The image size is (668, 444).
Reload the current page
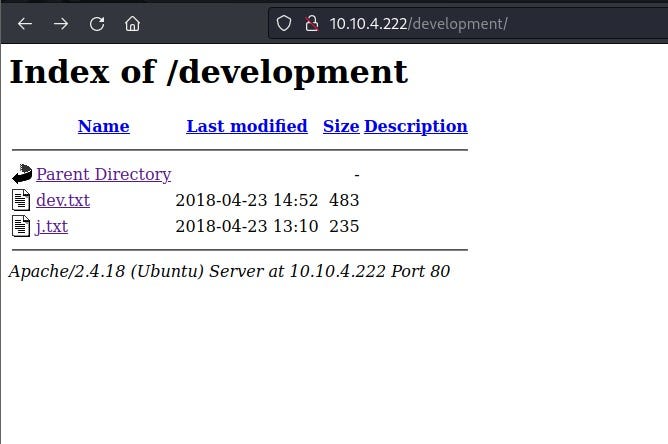coord(97,23)
